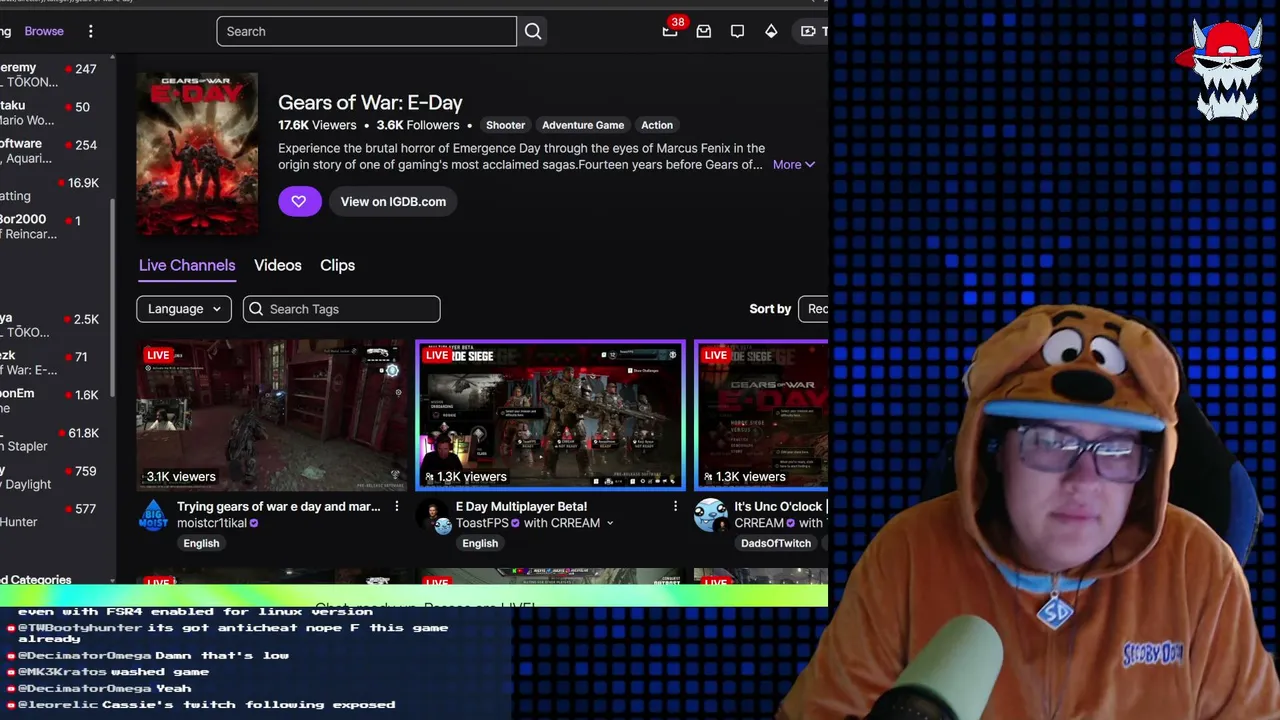Click inside the top Search field

[x=366, y=31]
